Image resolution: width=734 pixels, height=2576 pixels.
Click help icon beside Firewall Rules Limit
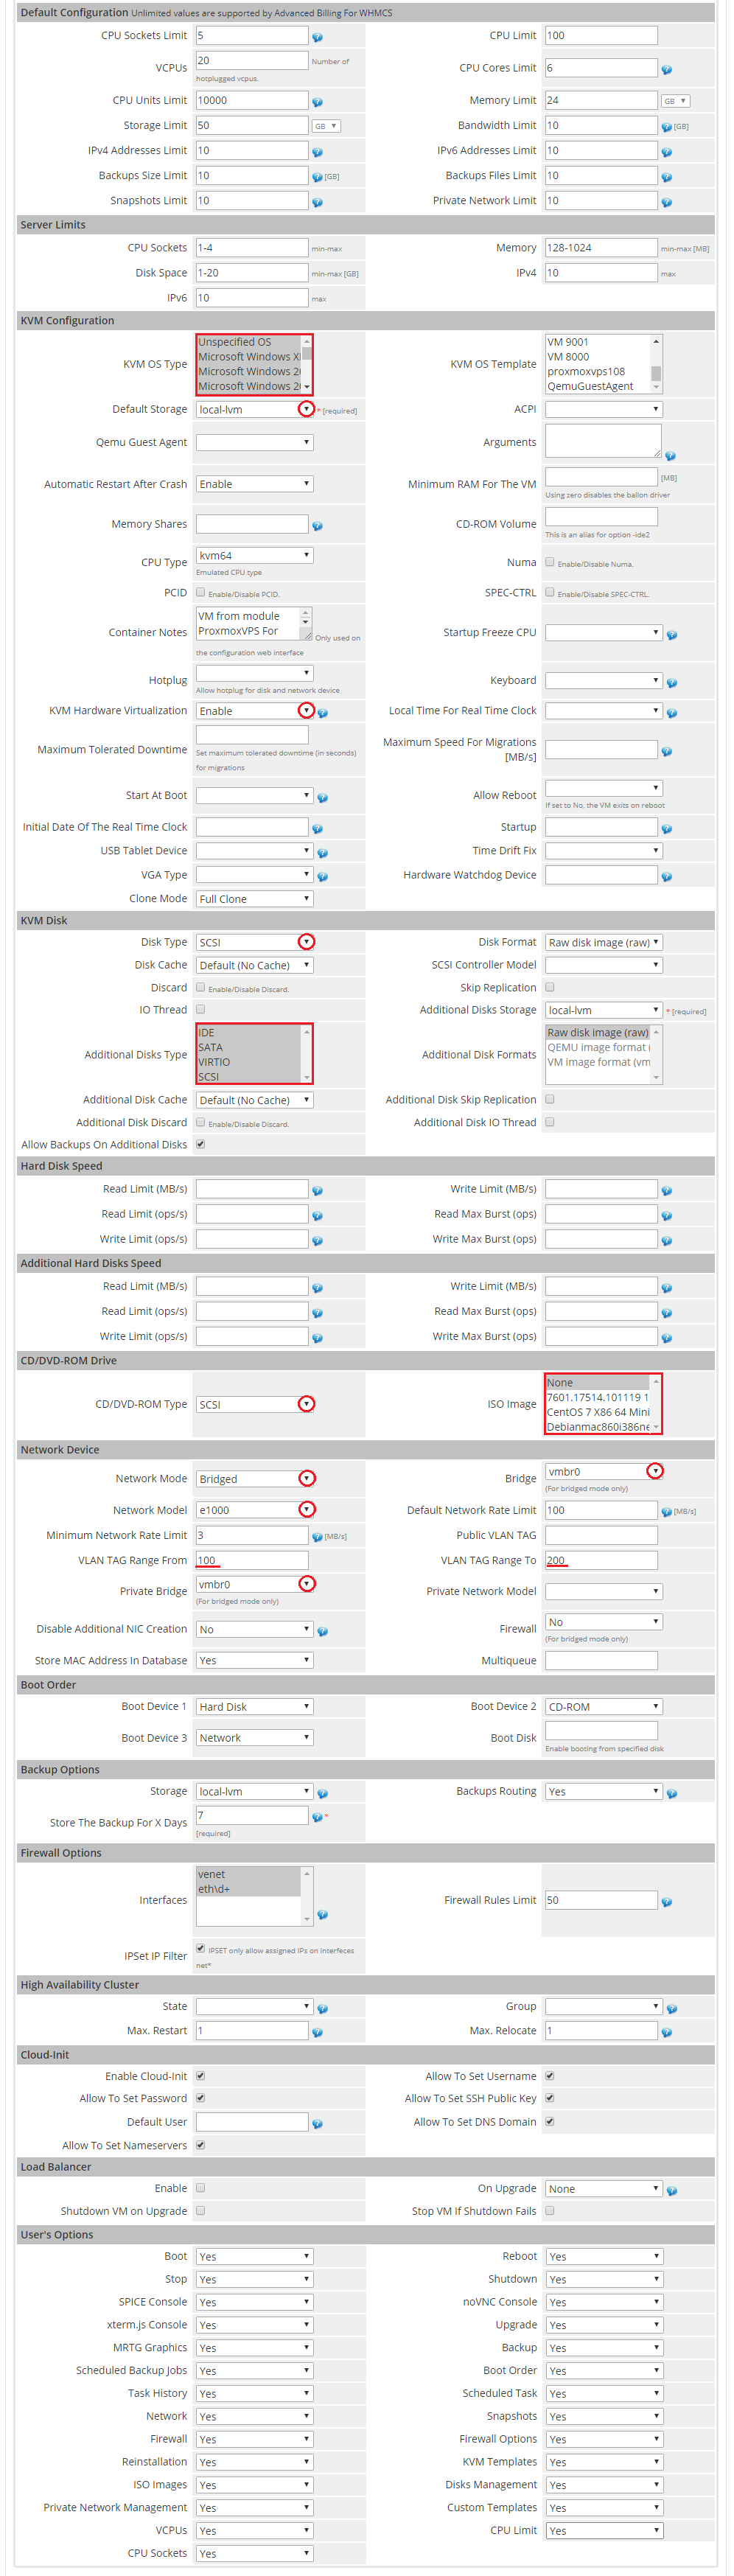[666, 1902]
